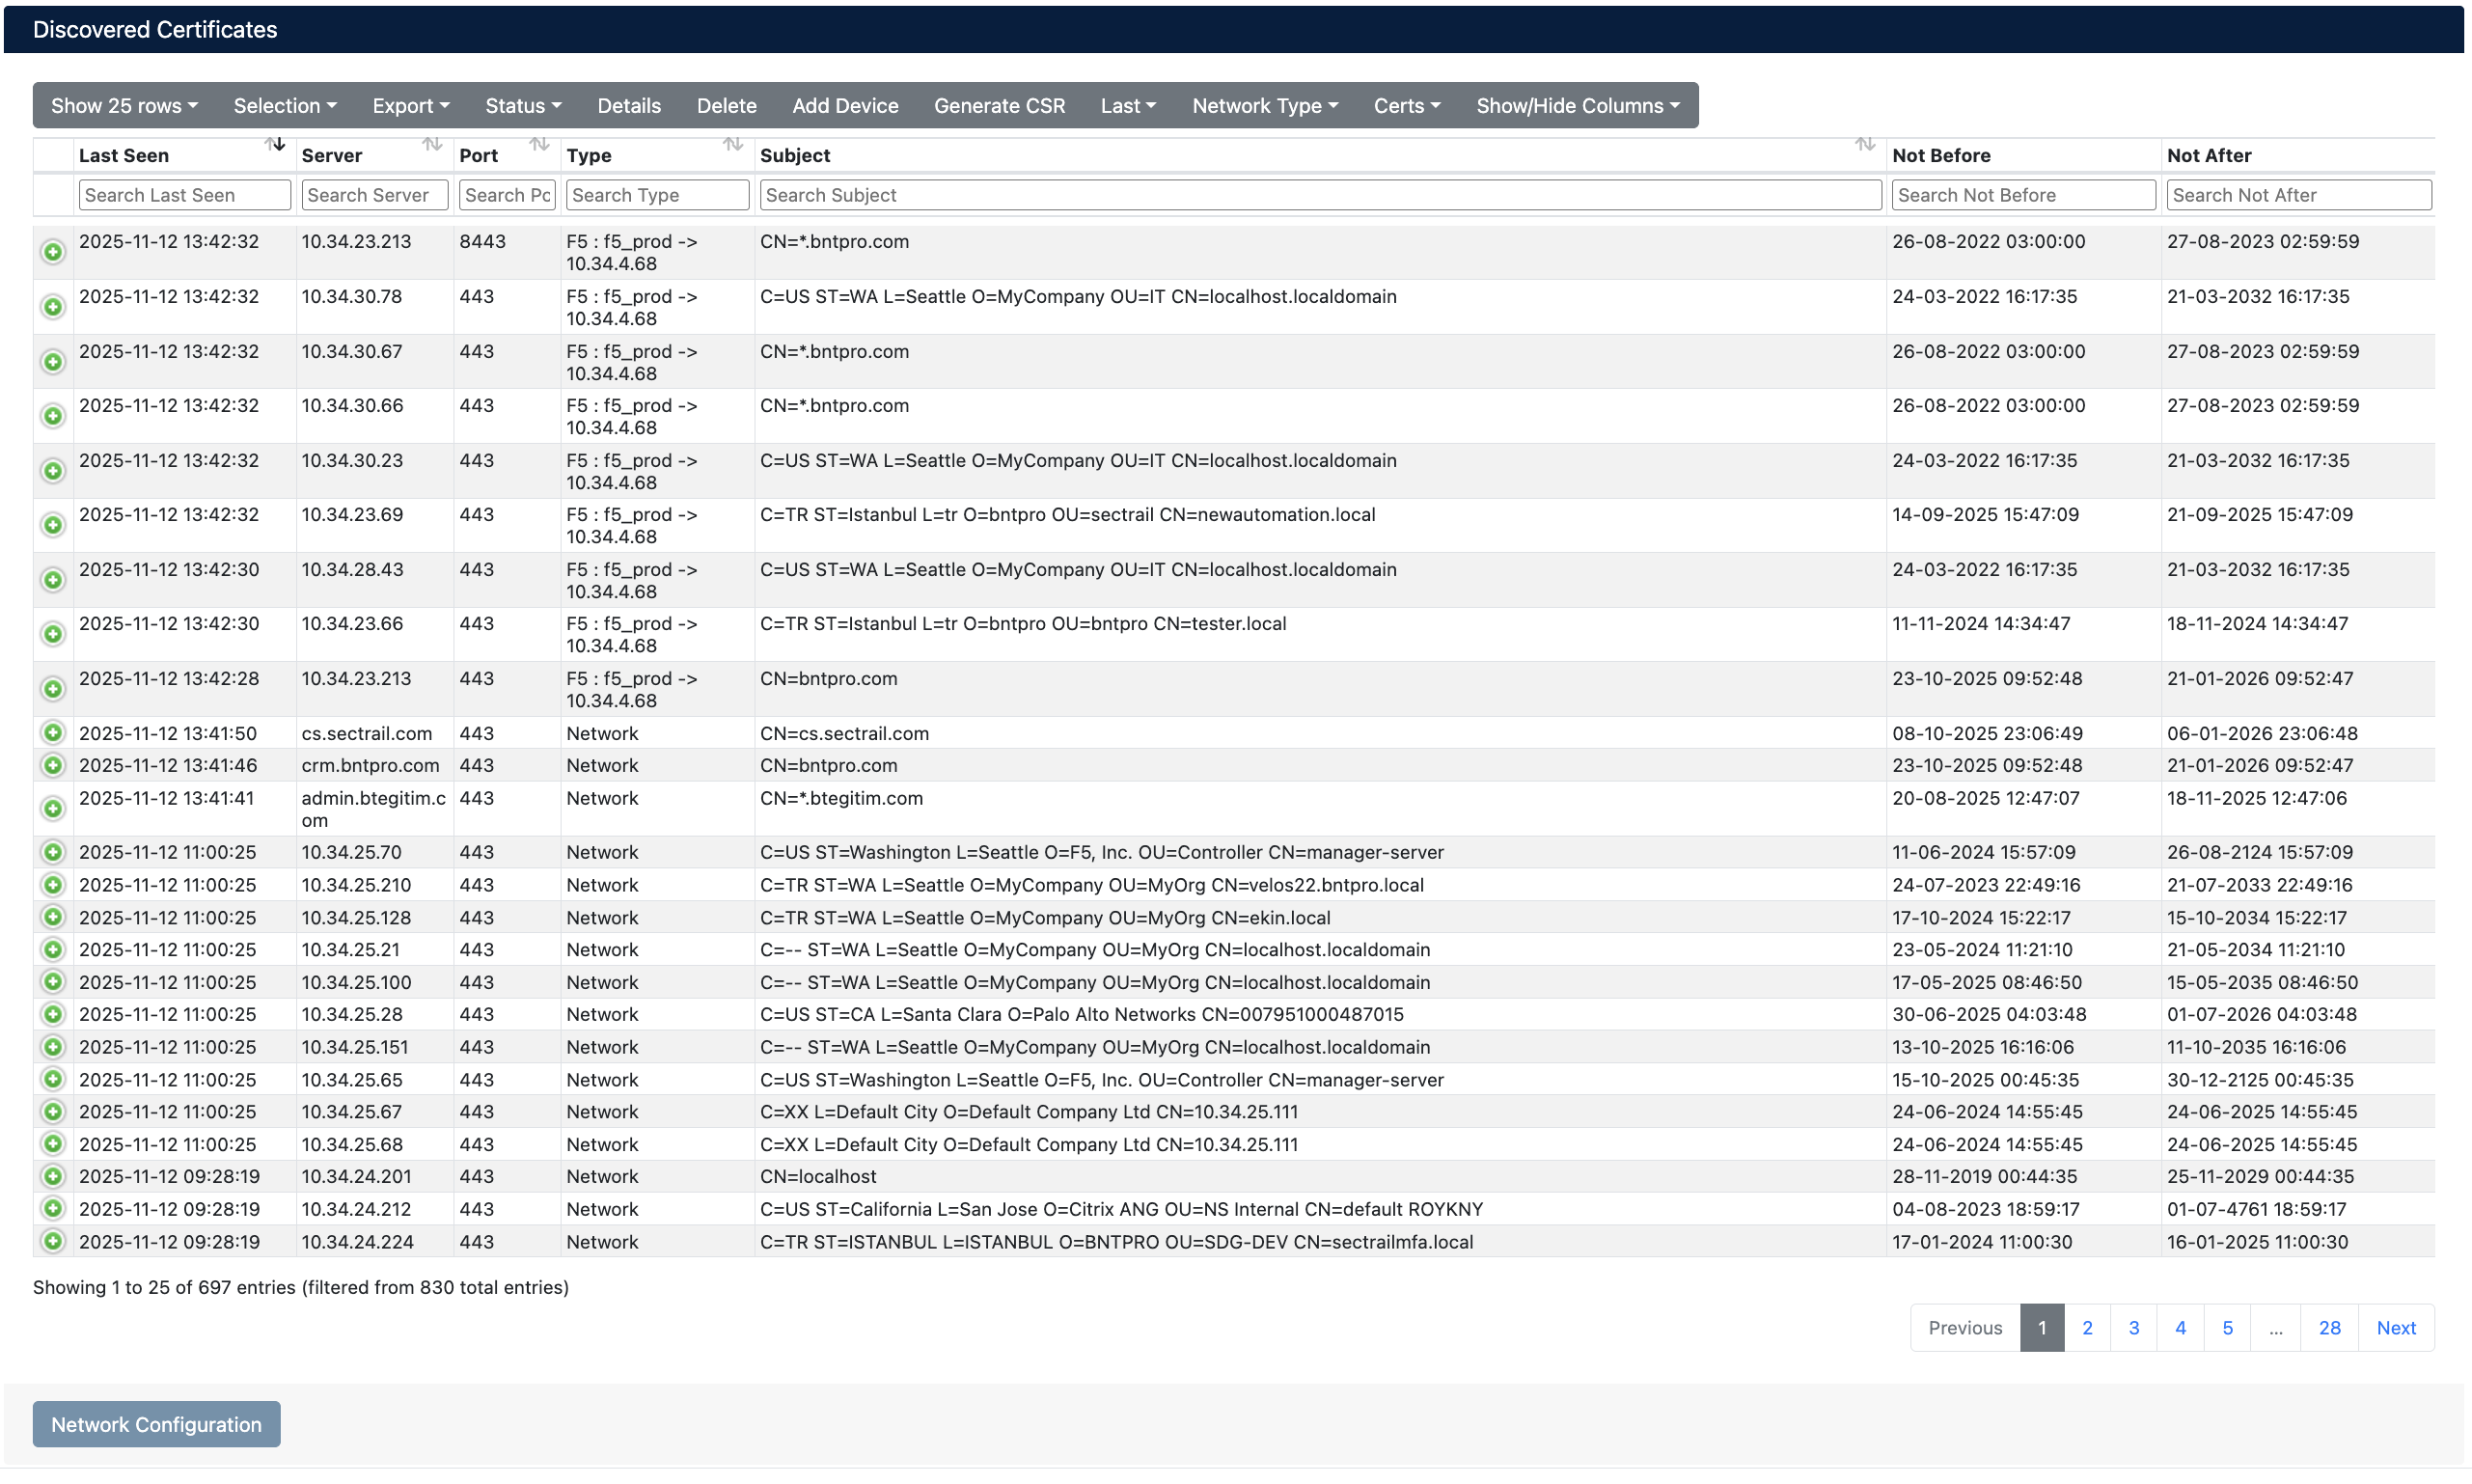Go to page 3 of results
This screenshot has width=2472, height=1484.
tap(2134, 1327)
